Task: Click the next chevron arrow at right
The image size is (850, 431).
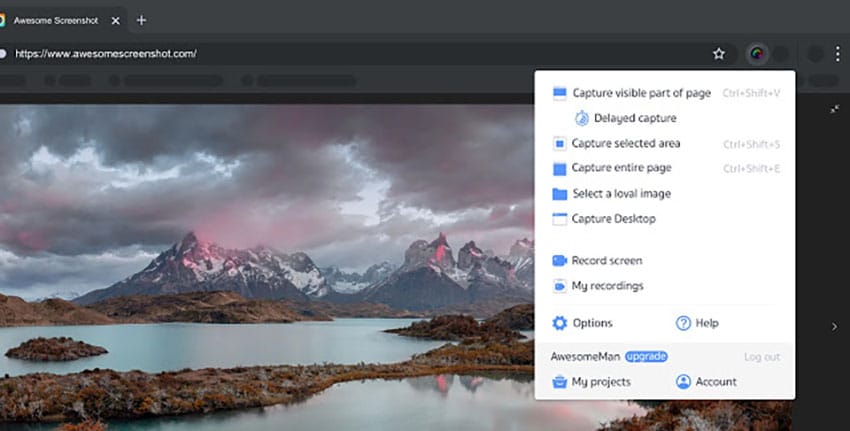Action: [834, 327]
